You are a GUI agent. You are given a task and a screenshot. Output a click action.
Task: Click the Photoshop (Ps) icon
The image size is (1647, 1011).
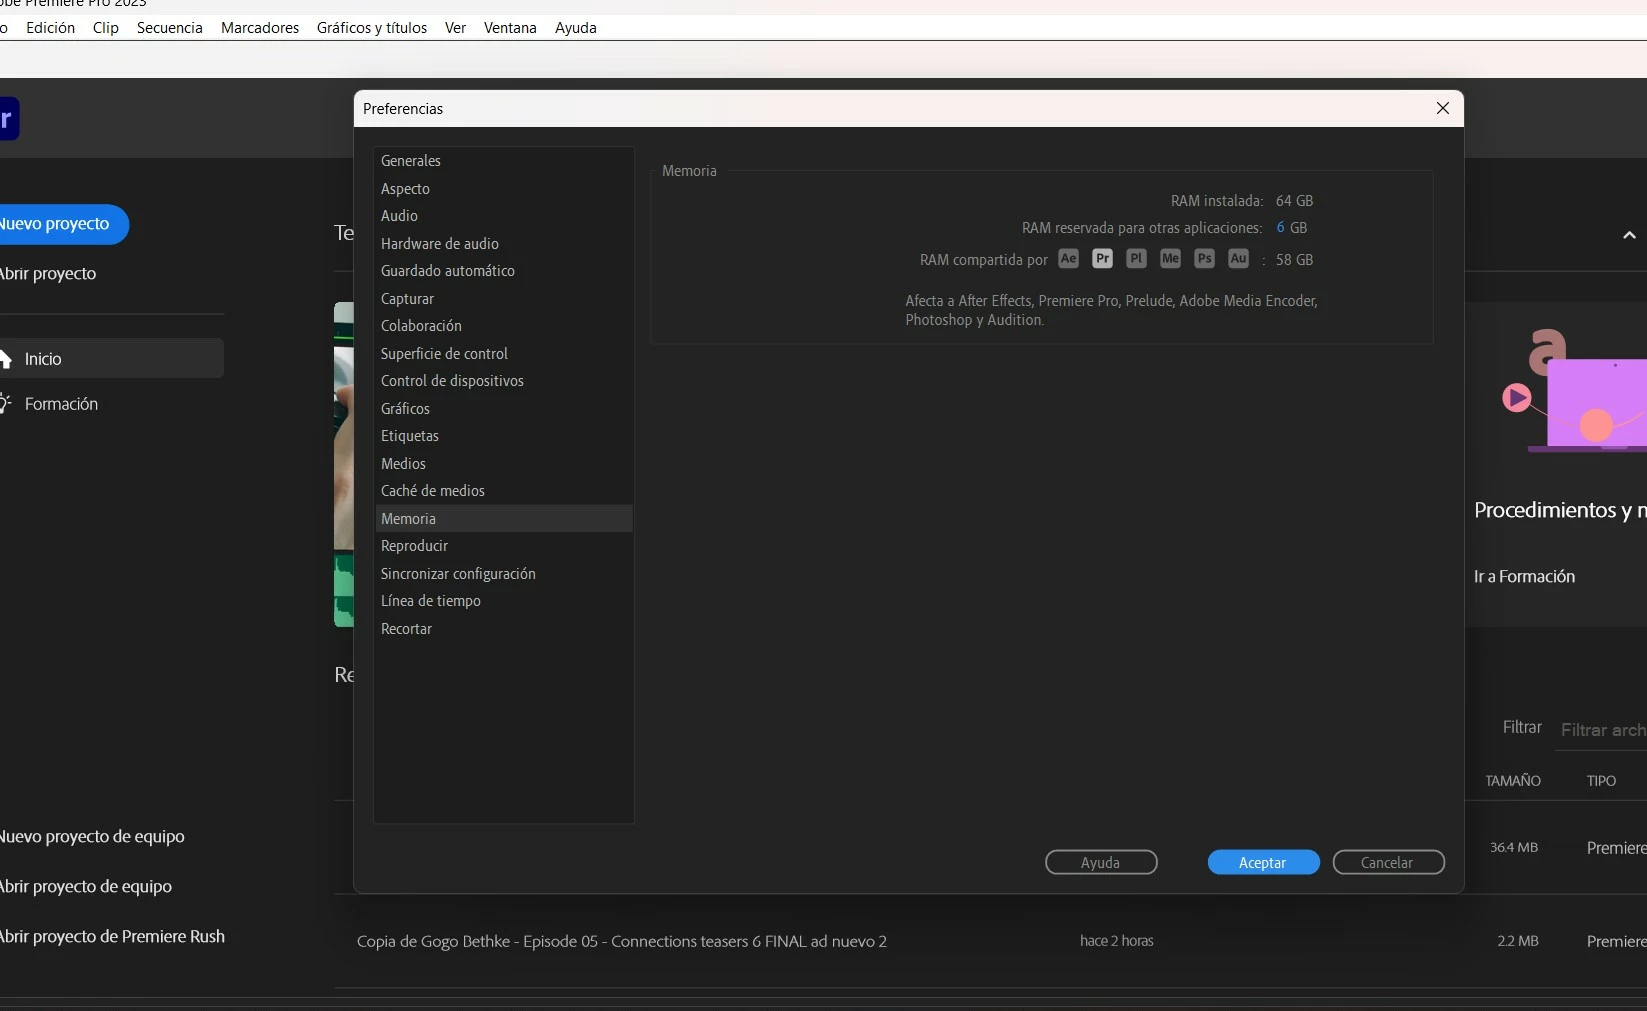click(1204, 259)
